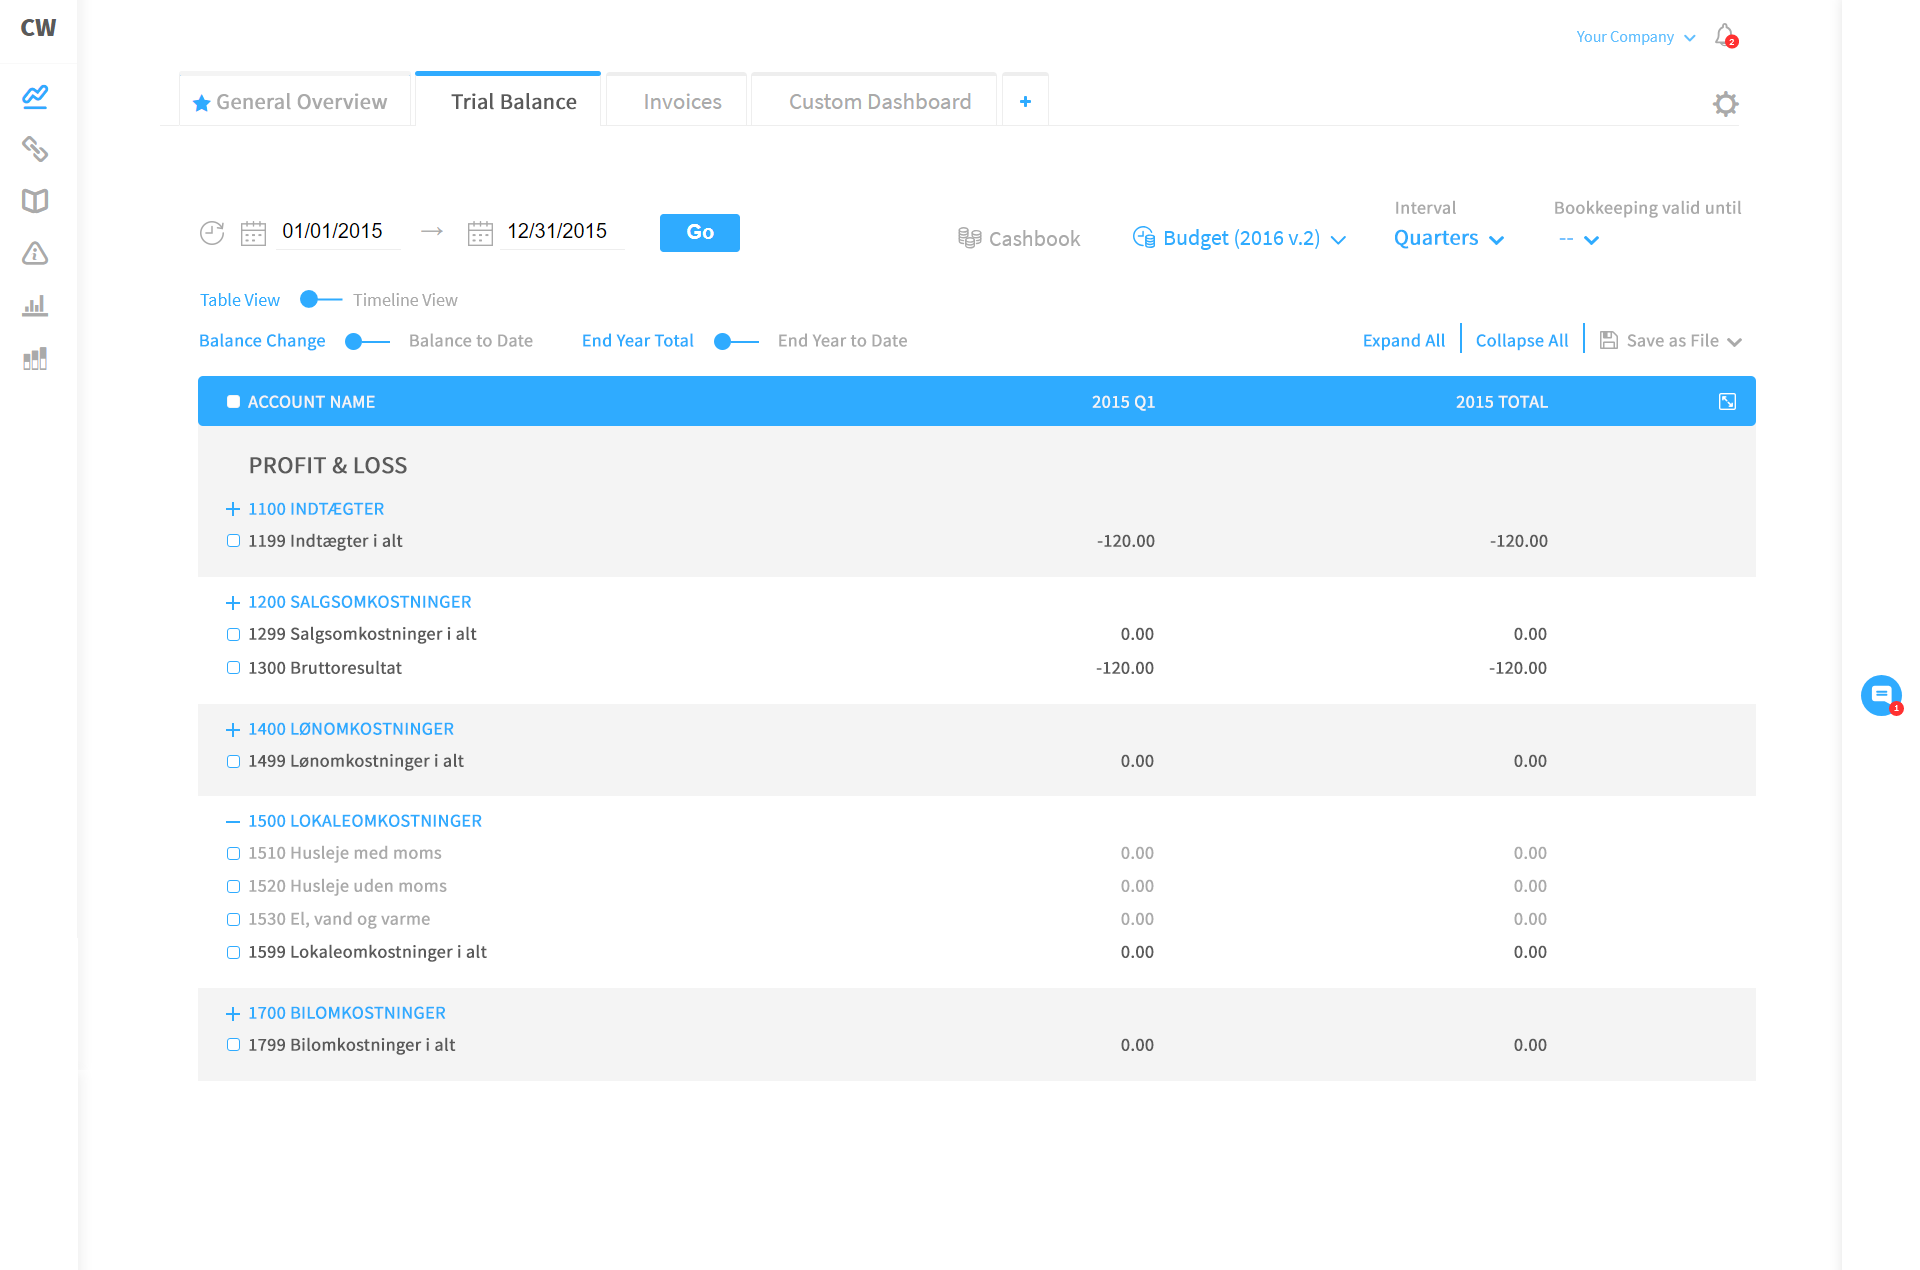Image resolution: width=1920 pixels, height=1270 pixels.
Task: Add a new tab with plus
Action: coord(1025,101)
